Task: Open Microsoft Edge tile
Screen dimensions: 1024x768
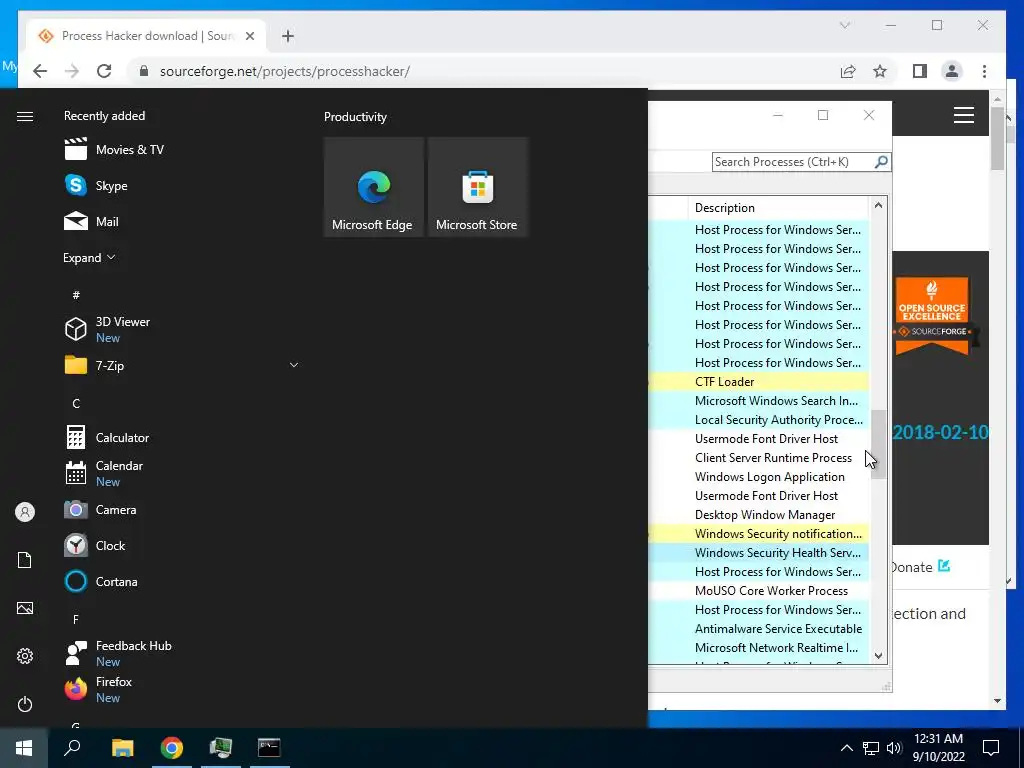Action: point(374,187)
